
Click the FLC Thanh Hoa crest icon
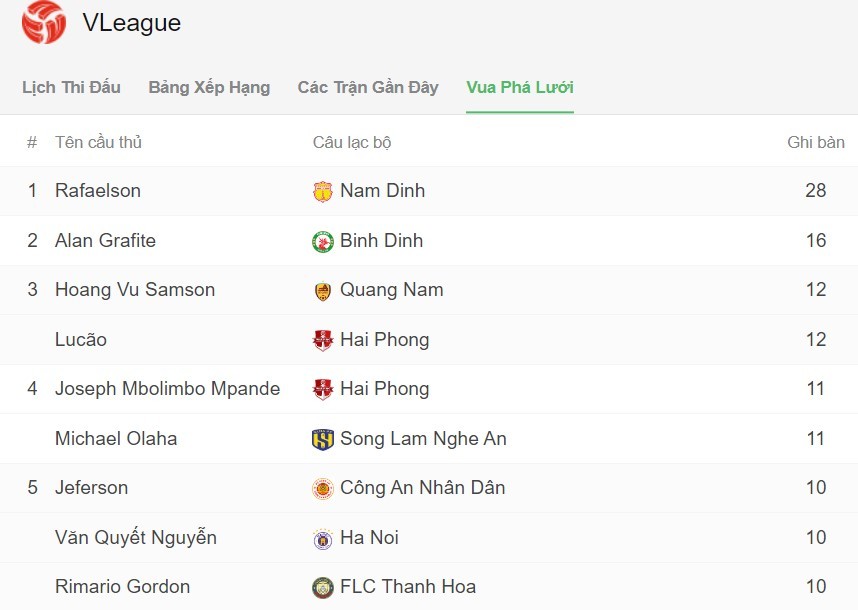[322, 587]
